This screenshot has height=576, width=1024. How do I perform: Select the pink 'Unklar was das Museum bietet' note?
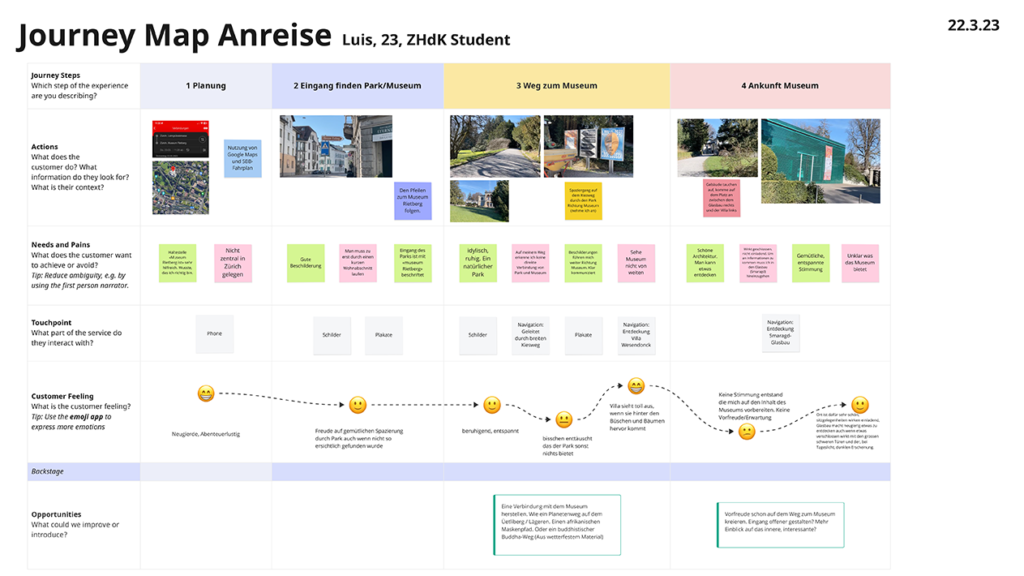860,263
